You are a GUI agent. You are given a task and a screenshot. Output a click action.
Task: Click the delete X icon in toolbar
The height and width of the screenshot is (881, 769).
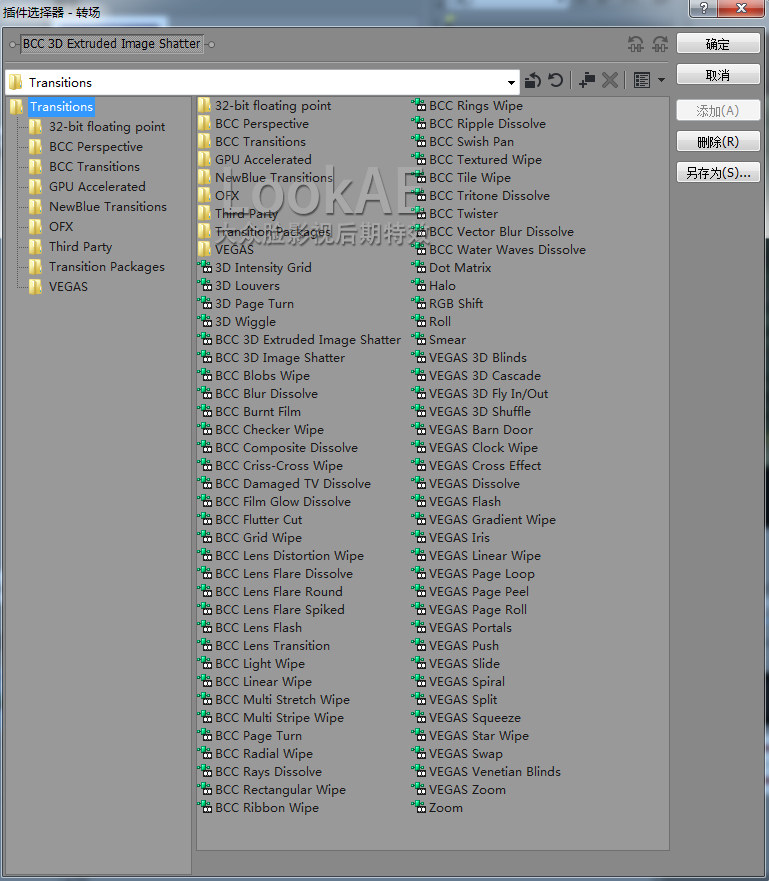(x=609, y=80)
